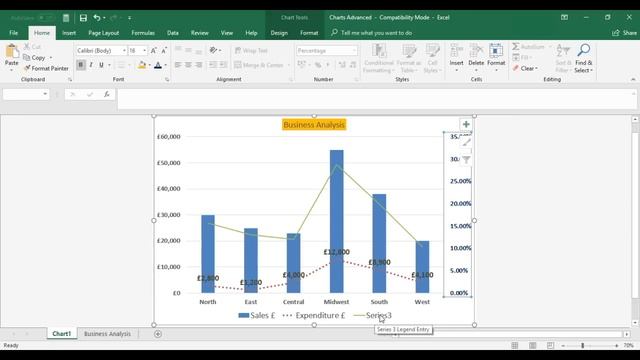Click the calculator icon in title bar
The width and height of the screenshot is (640, 360).
coord(66,18)
